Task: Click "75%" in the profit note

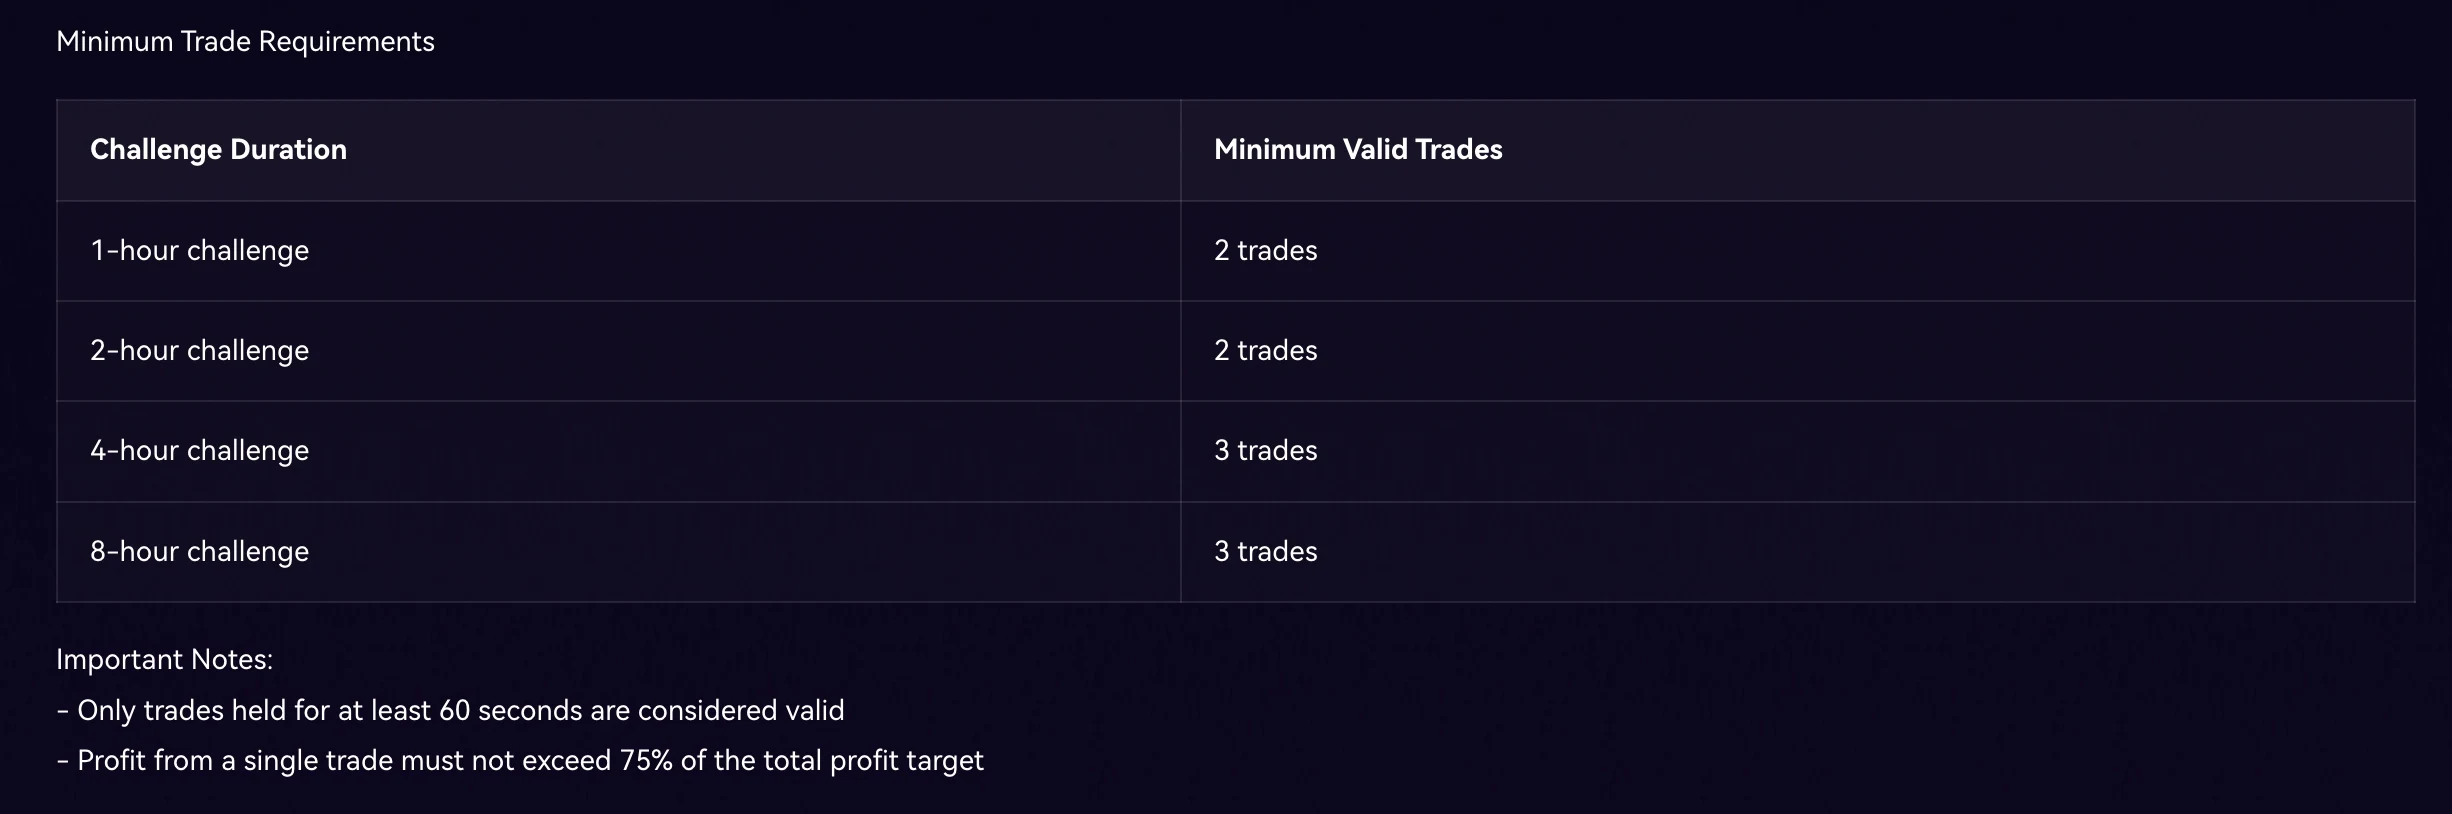Action: 645,761
